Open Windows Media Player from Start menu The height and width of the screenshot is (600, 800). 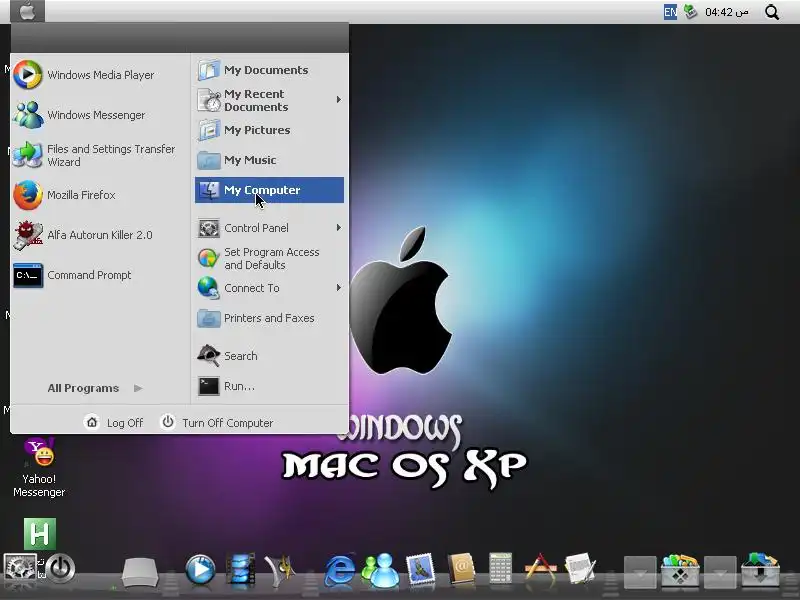click(x=84, y=75)
